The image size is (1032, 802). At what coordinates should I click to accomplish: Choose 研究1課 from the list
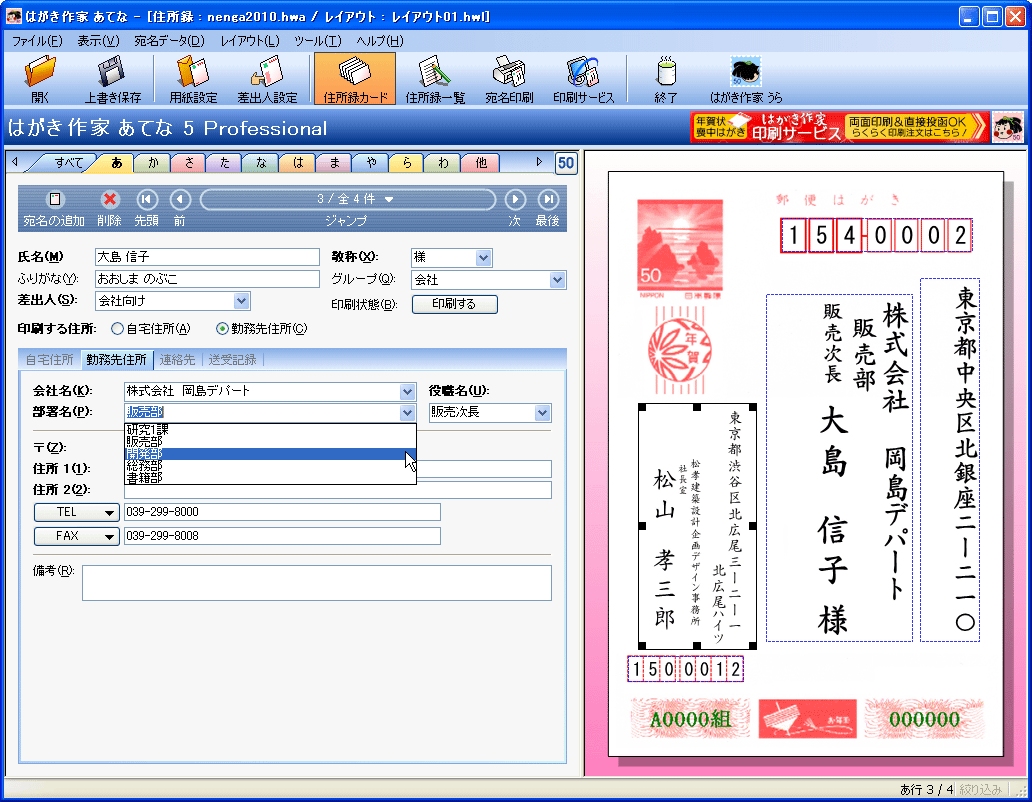click(x=270, y=430)
